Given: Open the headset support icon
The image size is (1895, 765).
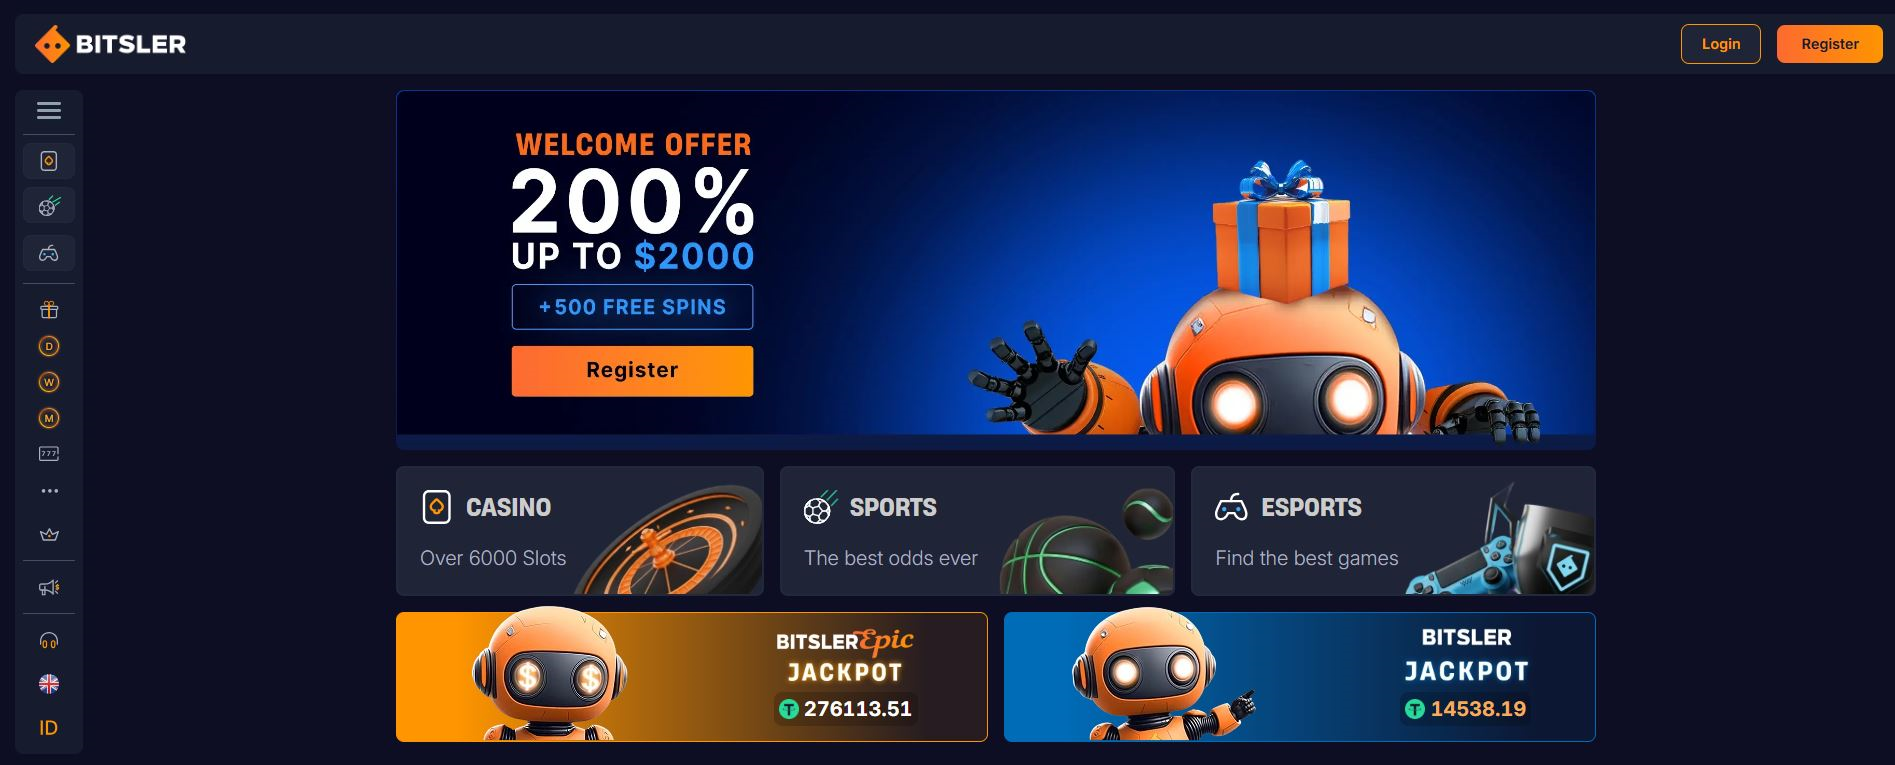Looking at the screenshot, I should (x=49, y=641).
